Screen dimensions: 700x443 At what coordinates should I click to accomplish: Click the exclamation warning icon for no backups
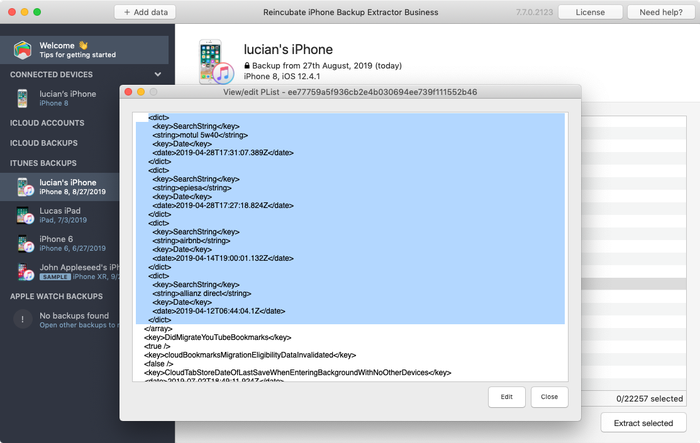pyautogui.click(x=23, y=319)
